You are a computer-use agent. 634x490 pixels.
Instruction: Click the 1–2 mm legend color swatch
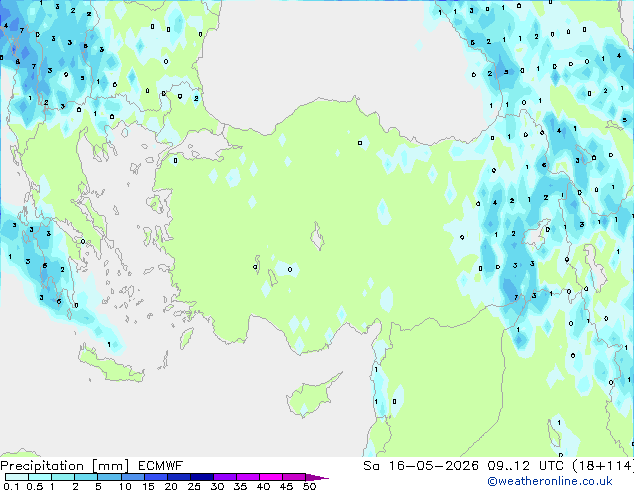(x=63, y=477)
